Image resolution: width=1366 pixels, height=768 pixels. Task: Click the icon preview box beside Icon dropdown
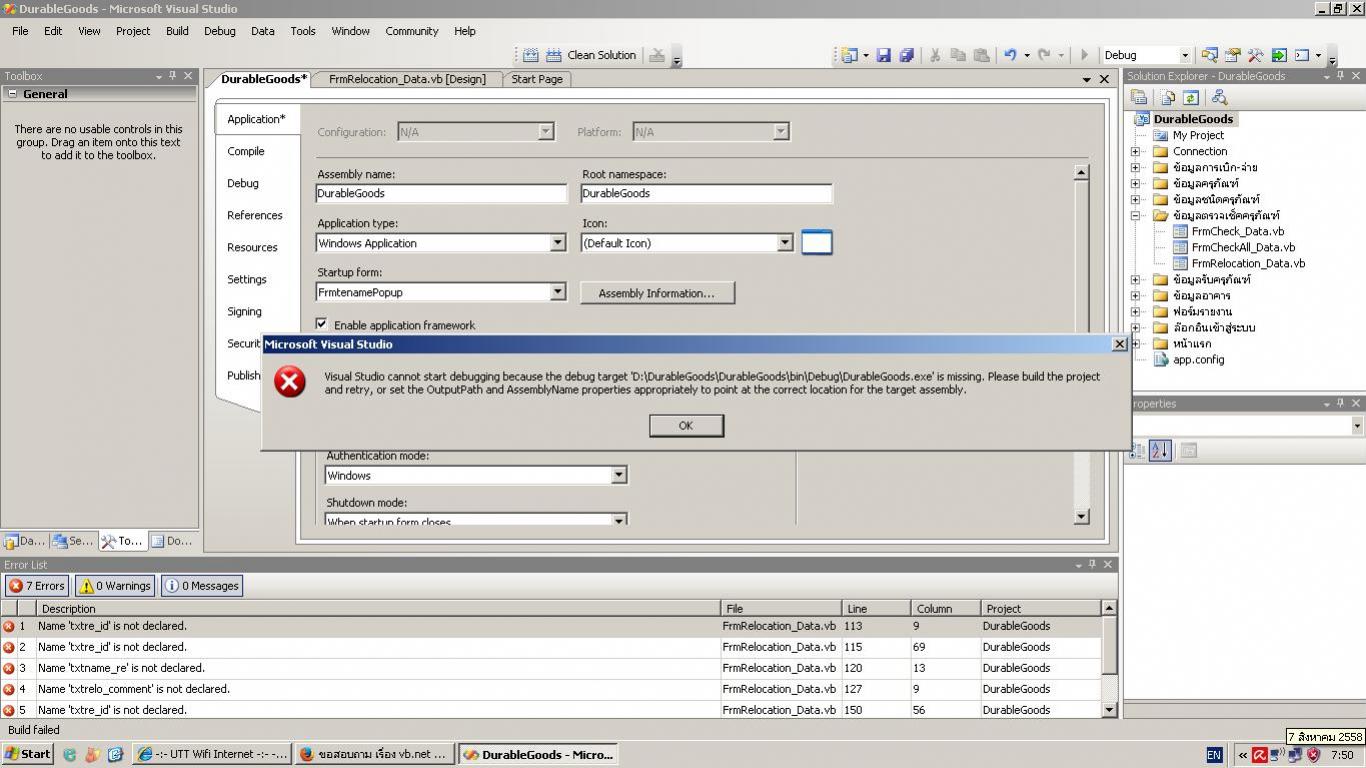coord(816,242)
